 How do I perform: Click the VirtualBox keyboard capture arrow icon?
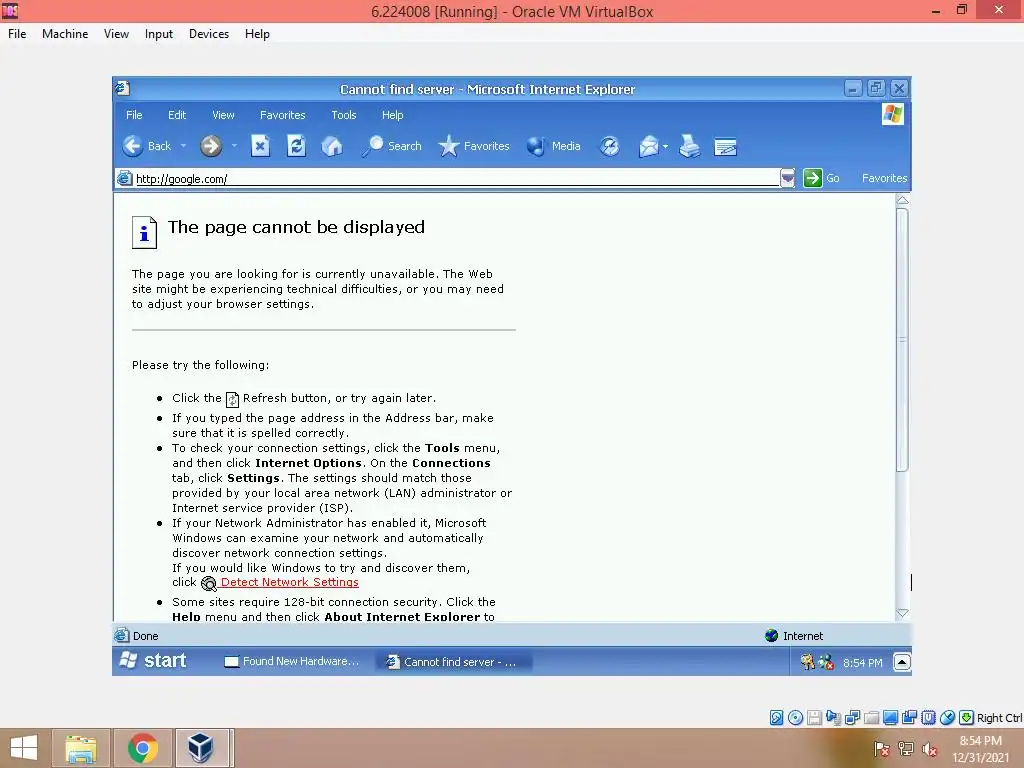click(x=967, y=718)
